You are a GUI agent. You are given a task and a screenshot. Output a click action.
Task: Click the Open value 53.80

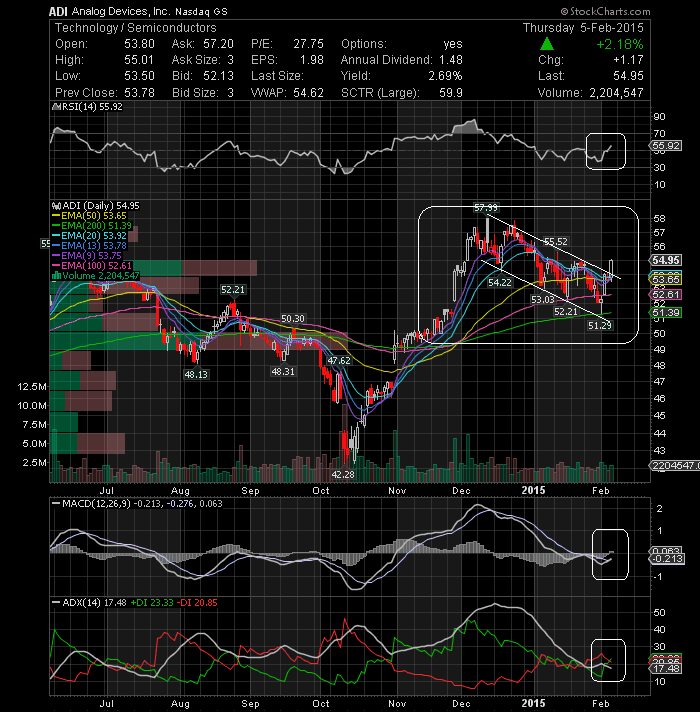point(139,44)
